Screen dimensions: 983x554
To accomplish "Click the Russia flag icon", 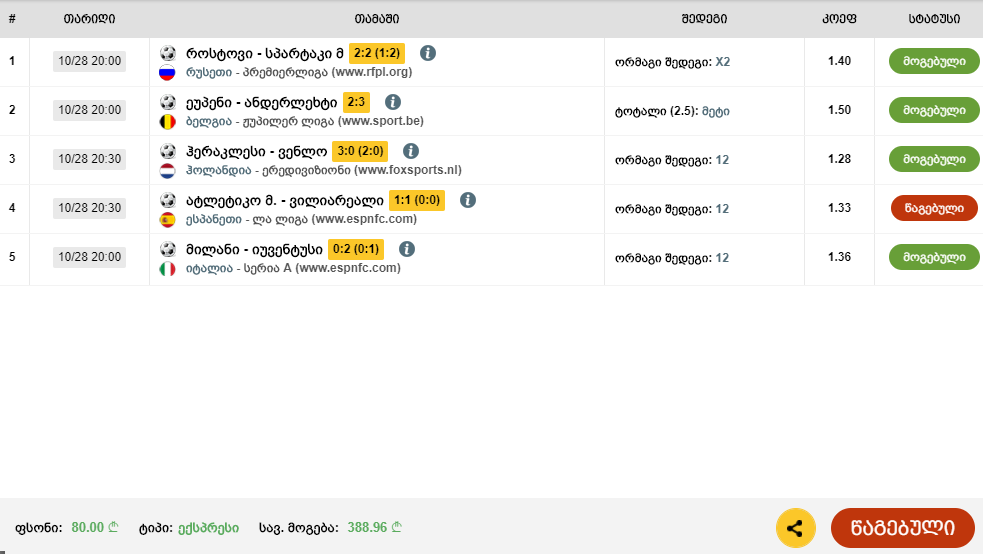I will [167, 73].
